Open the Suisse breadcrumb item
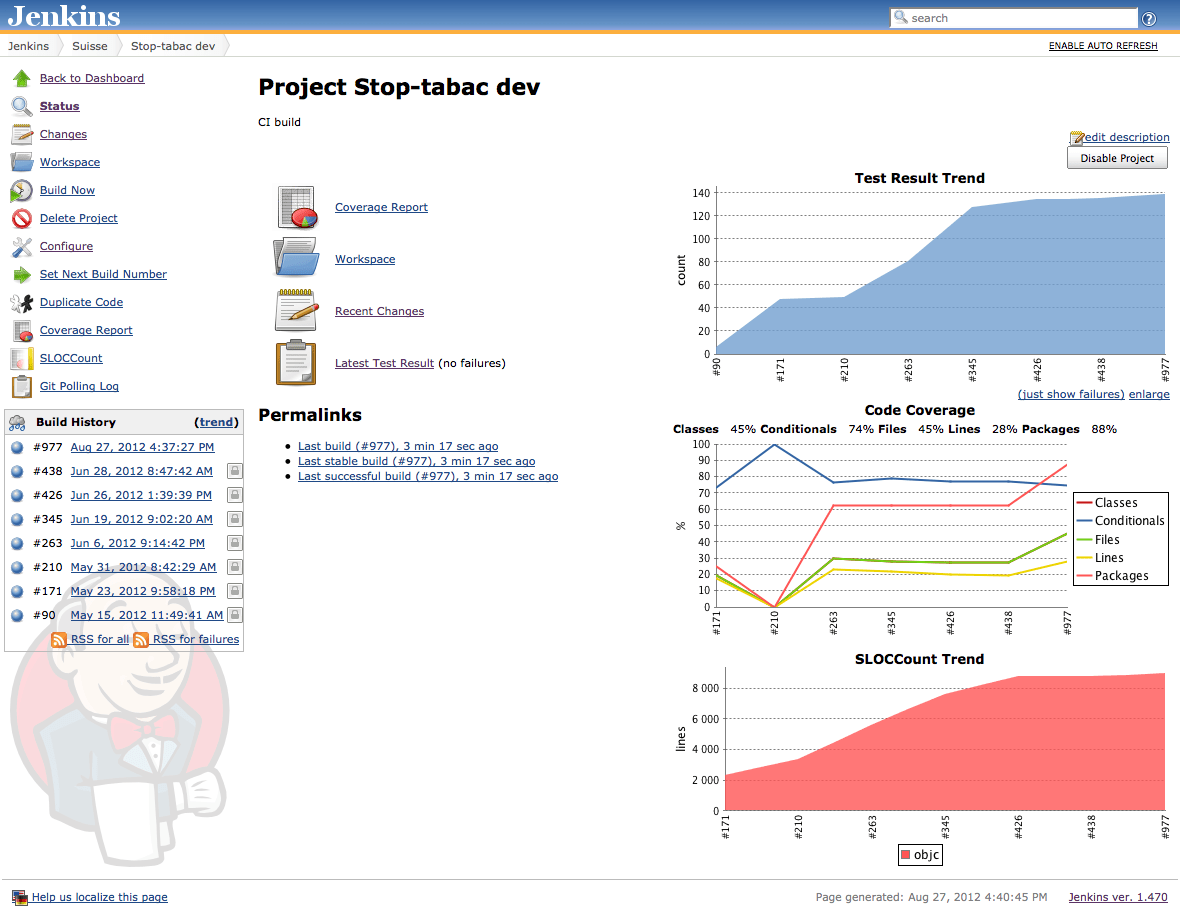The image size is (1180, 918). 90,46
